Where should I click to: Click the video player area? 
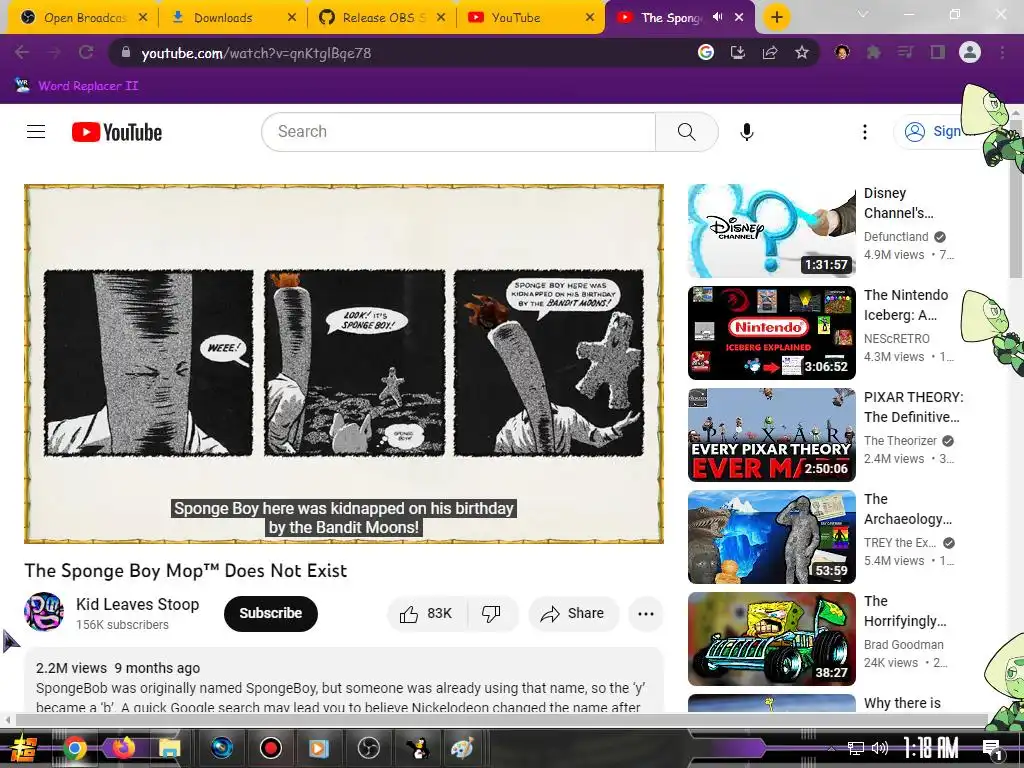pyautogui.click(x=344, y=364)
